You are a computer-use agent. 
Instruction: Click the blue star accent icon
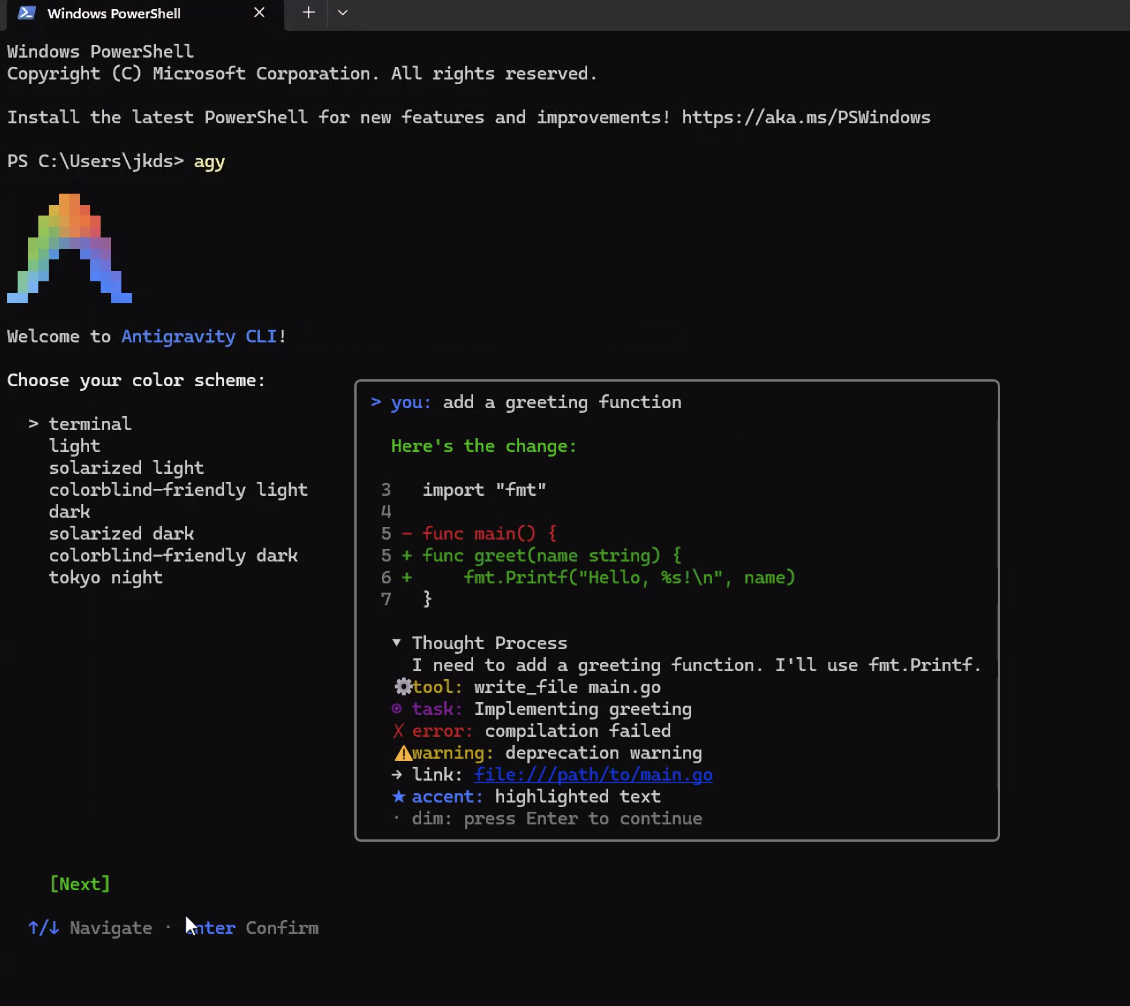398,796
